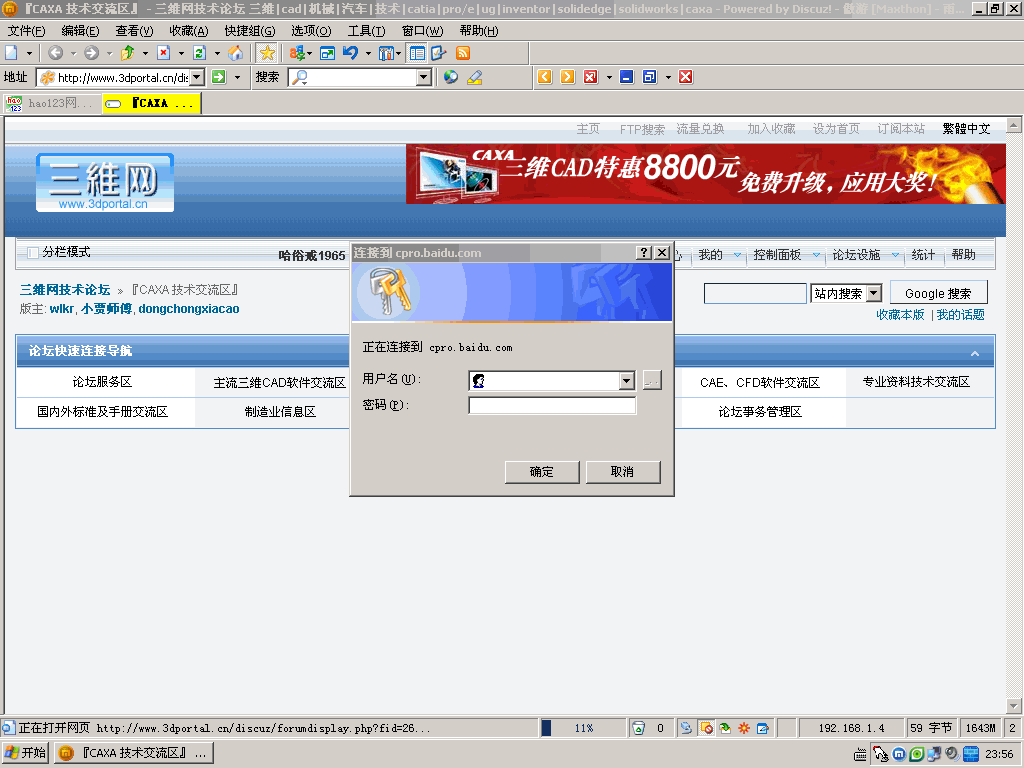The height and width of the screenshot is (768, 1024).
Task: Collapse the 论坛快速连接导航 panel
Action: 974,353
